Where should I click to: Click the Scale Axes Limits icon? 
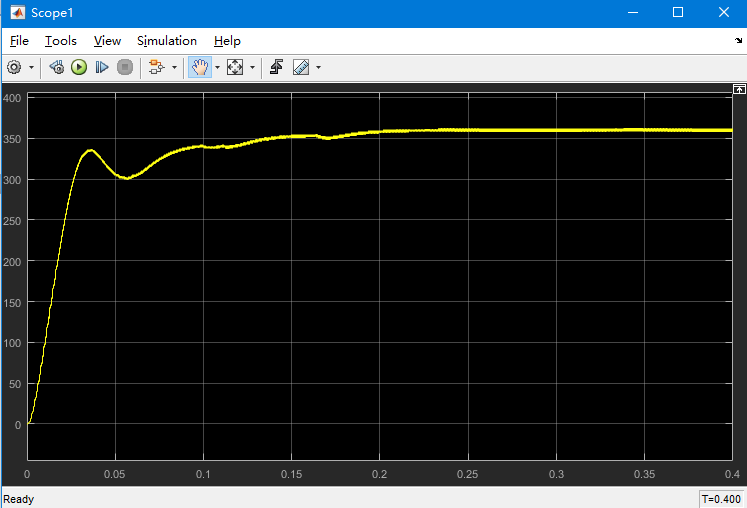pyautogui.click(x=235, y=67)
